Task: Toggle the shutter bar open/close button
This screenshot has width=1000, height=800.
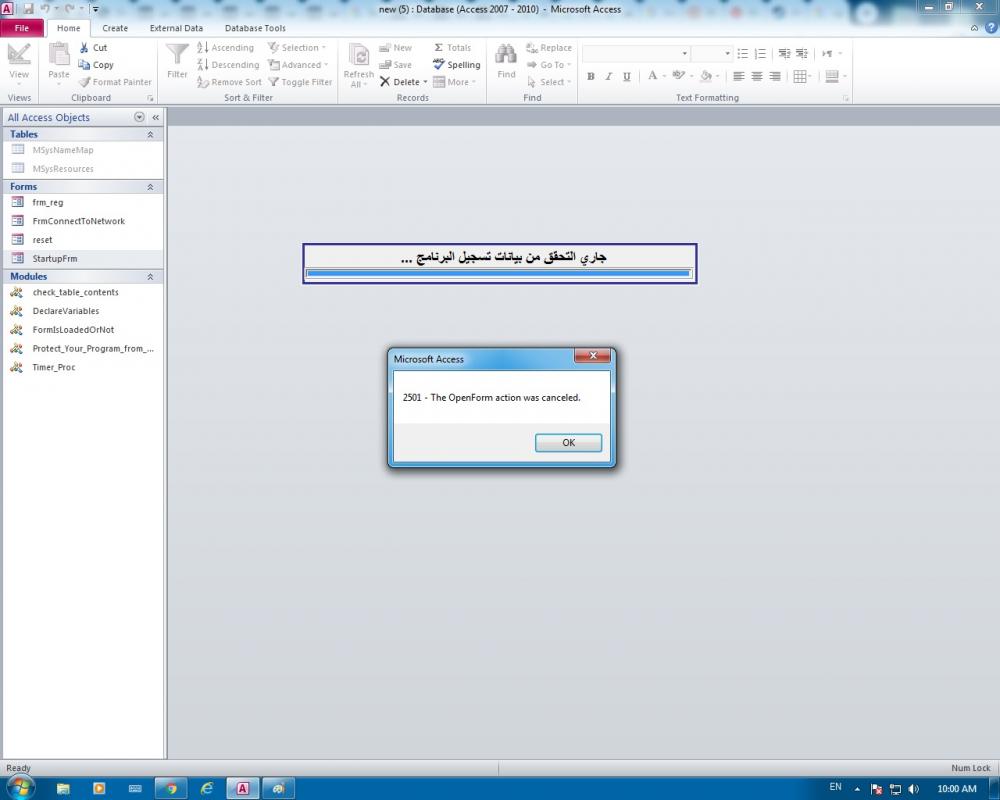Action: click(155, 117)
